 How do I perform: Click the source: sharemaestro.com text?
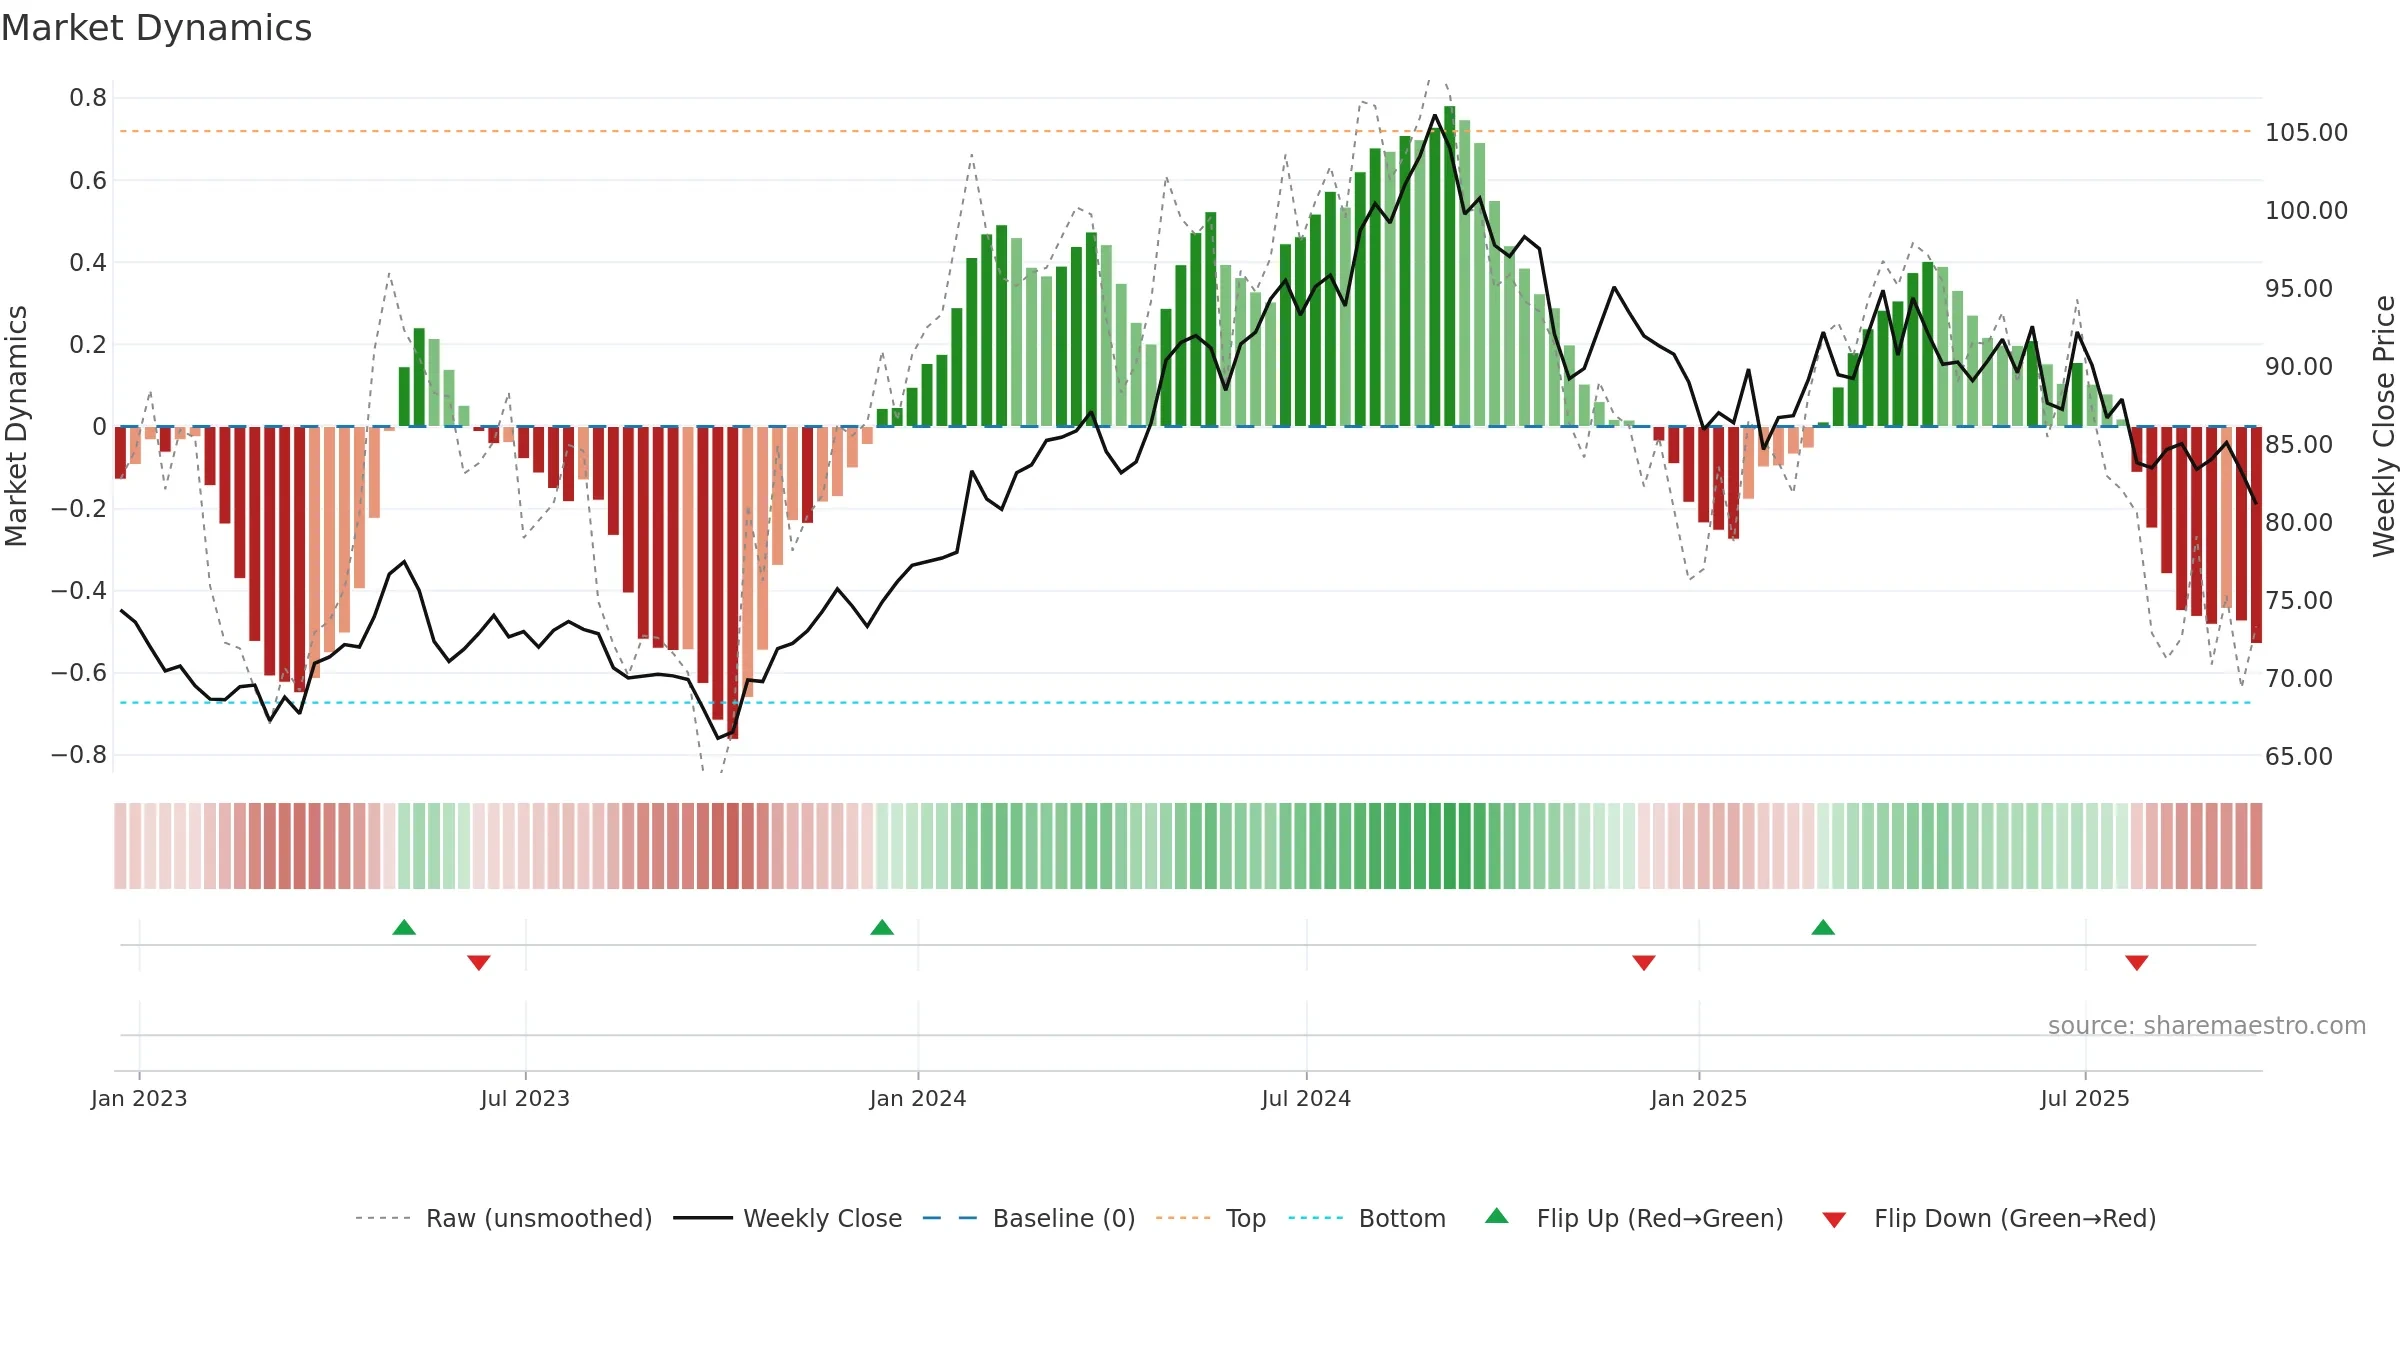pos(2207,1025)
